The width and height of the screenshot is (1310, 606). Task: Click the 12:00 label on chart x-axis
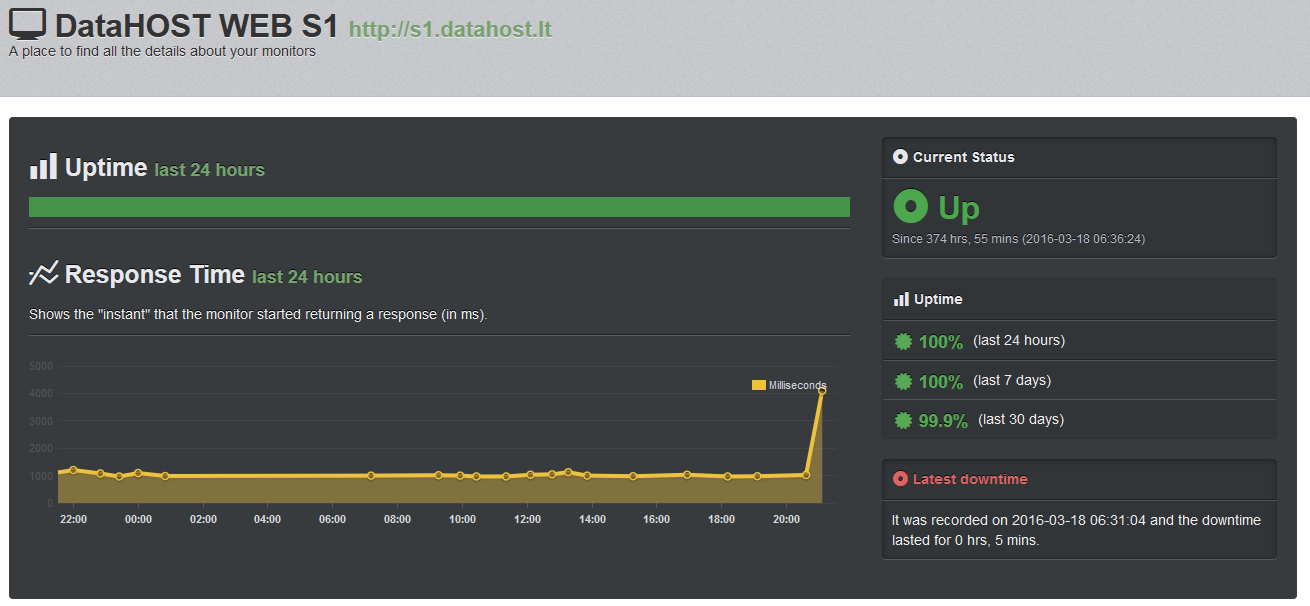click(527, 519)
